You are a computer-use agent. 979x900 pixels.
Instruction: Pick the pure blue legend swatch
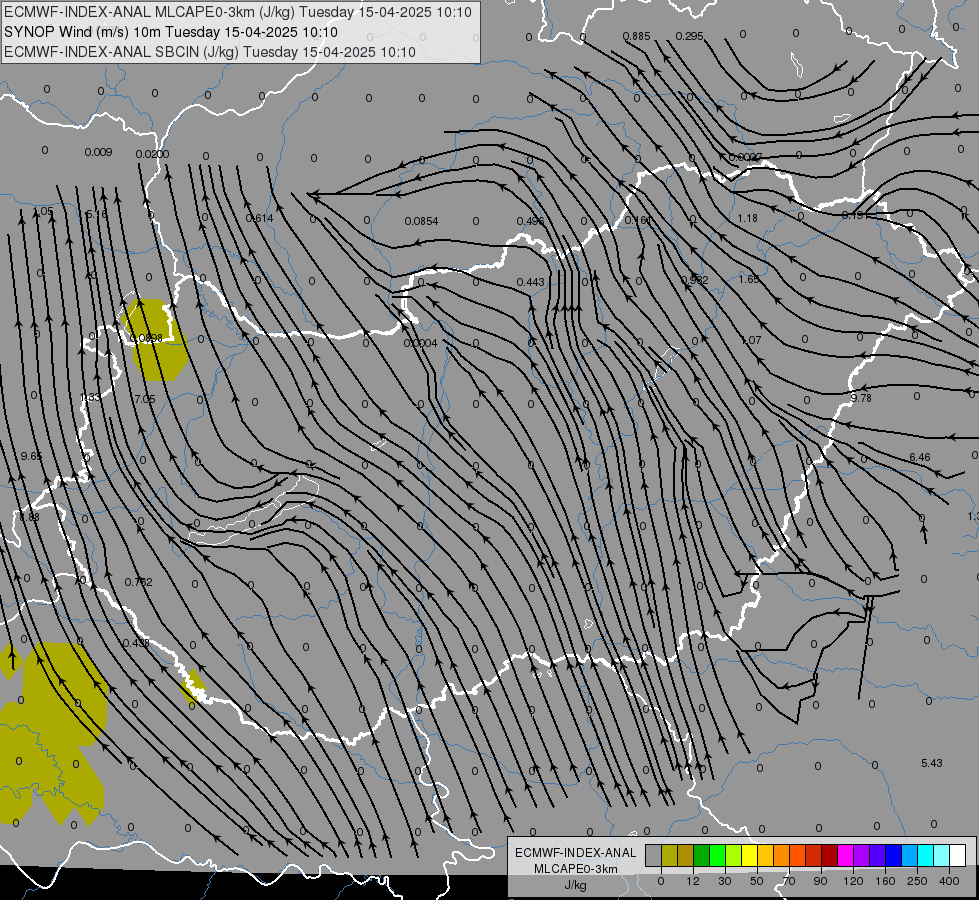tap(893, 855)
